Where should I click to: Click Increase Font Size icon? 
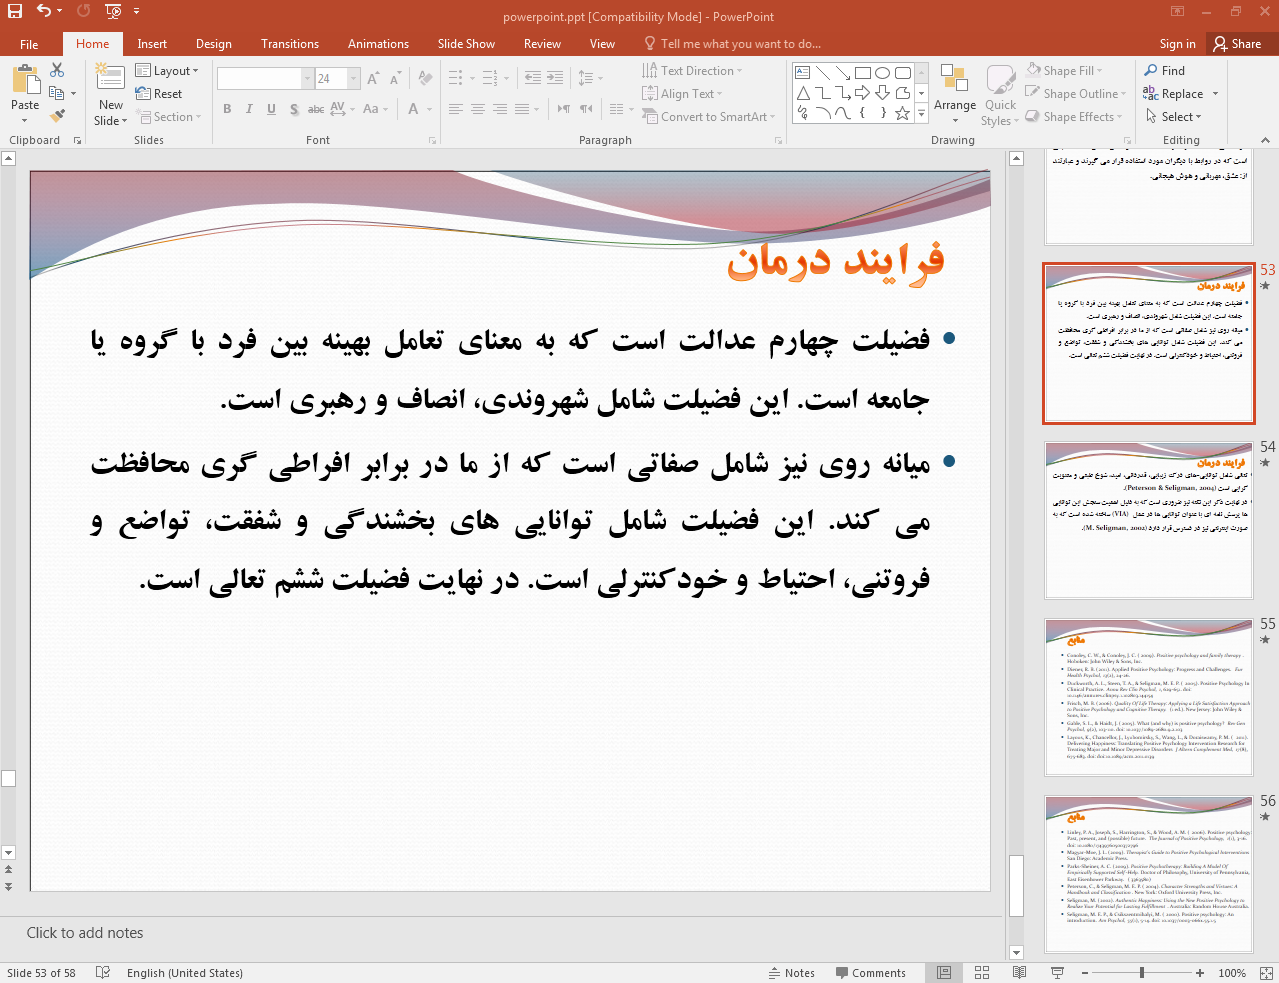(x=373, y=78)
